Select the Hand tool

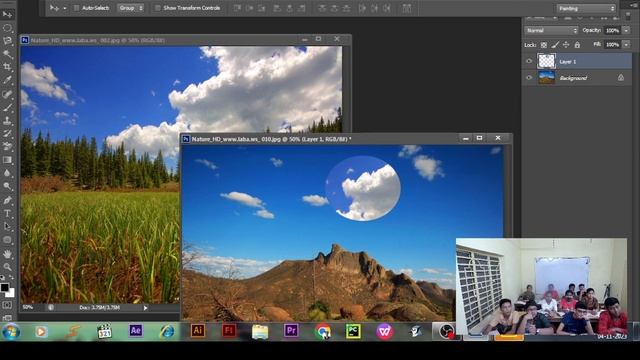[x=7, y=253]
